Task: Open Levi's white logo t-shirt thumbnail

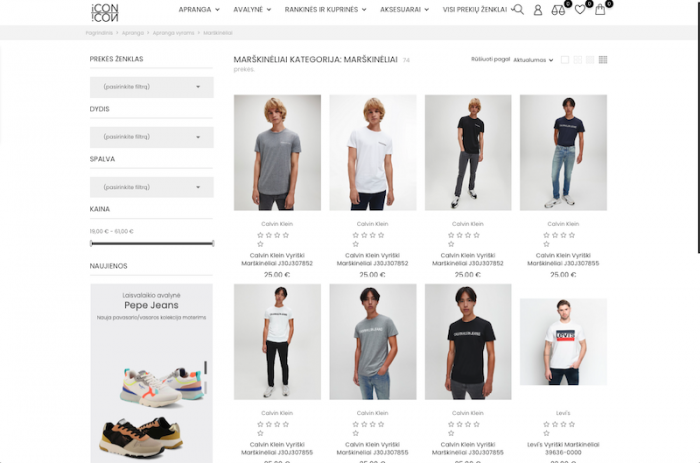Action: coord(563,342)
